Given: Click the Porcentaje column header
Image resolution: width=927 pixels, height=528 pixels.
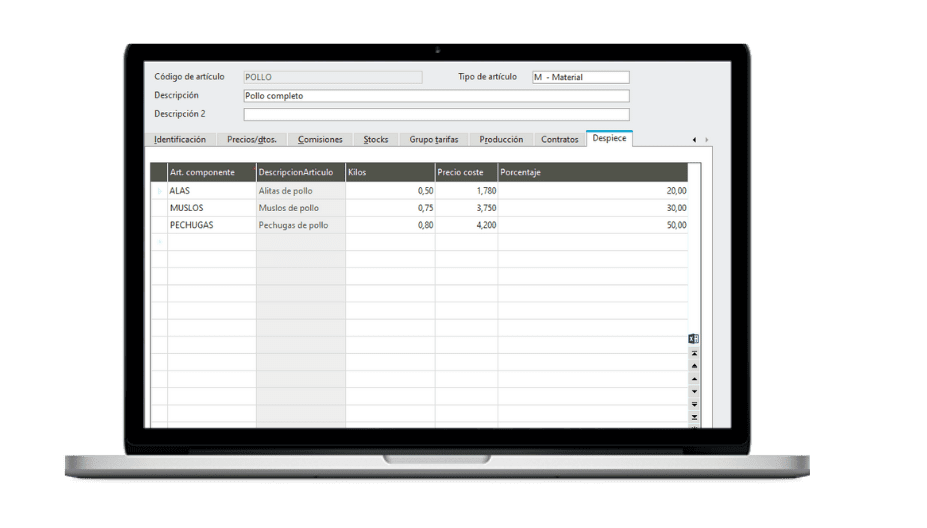Looking at the screenshot, I should [x=593, y=173].
